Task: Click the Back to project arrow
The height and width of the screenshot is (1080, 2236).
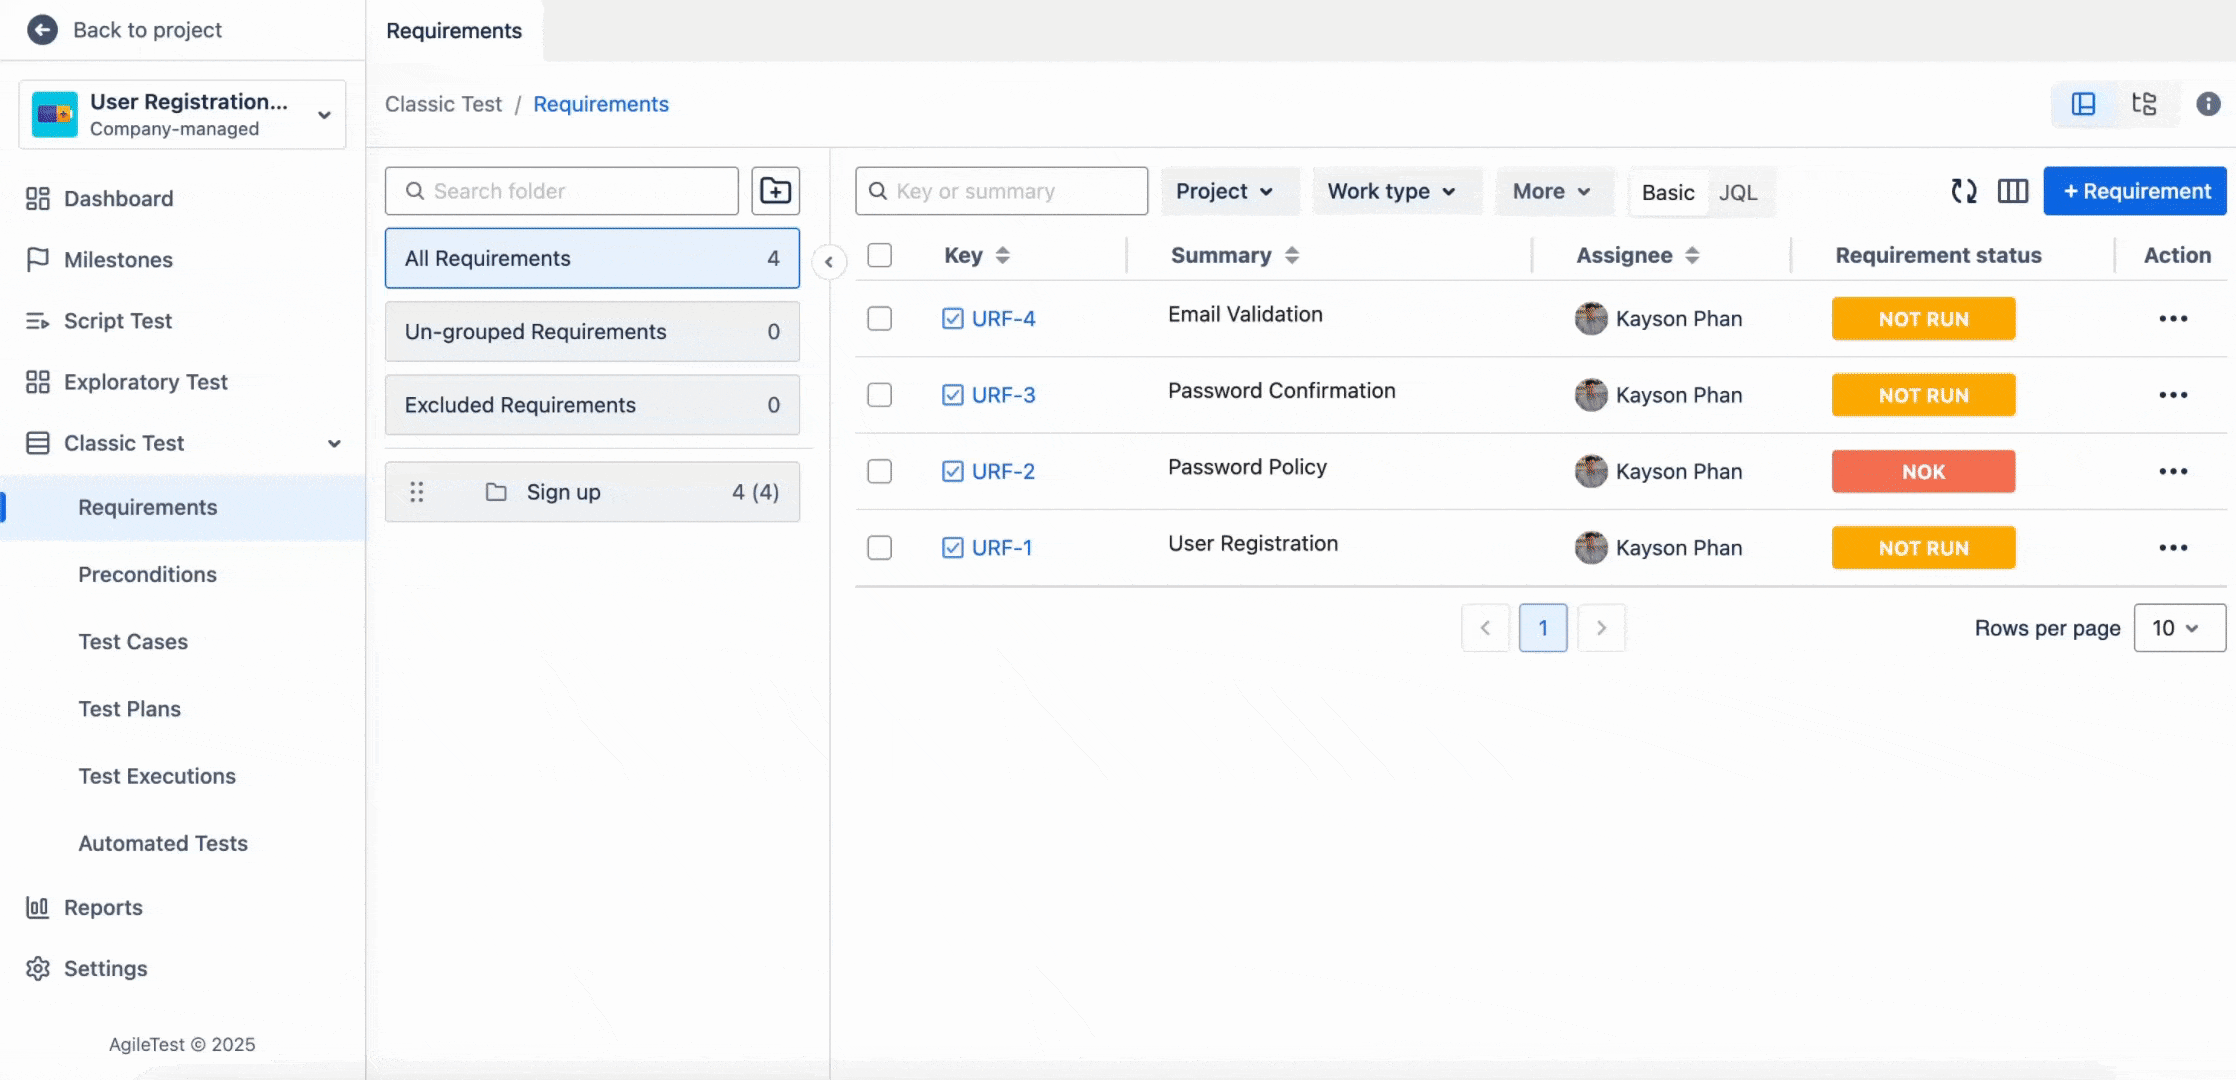Action: tap(42, 30)
